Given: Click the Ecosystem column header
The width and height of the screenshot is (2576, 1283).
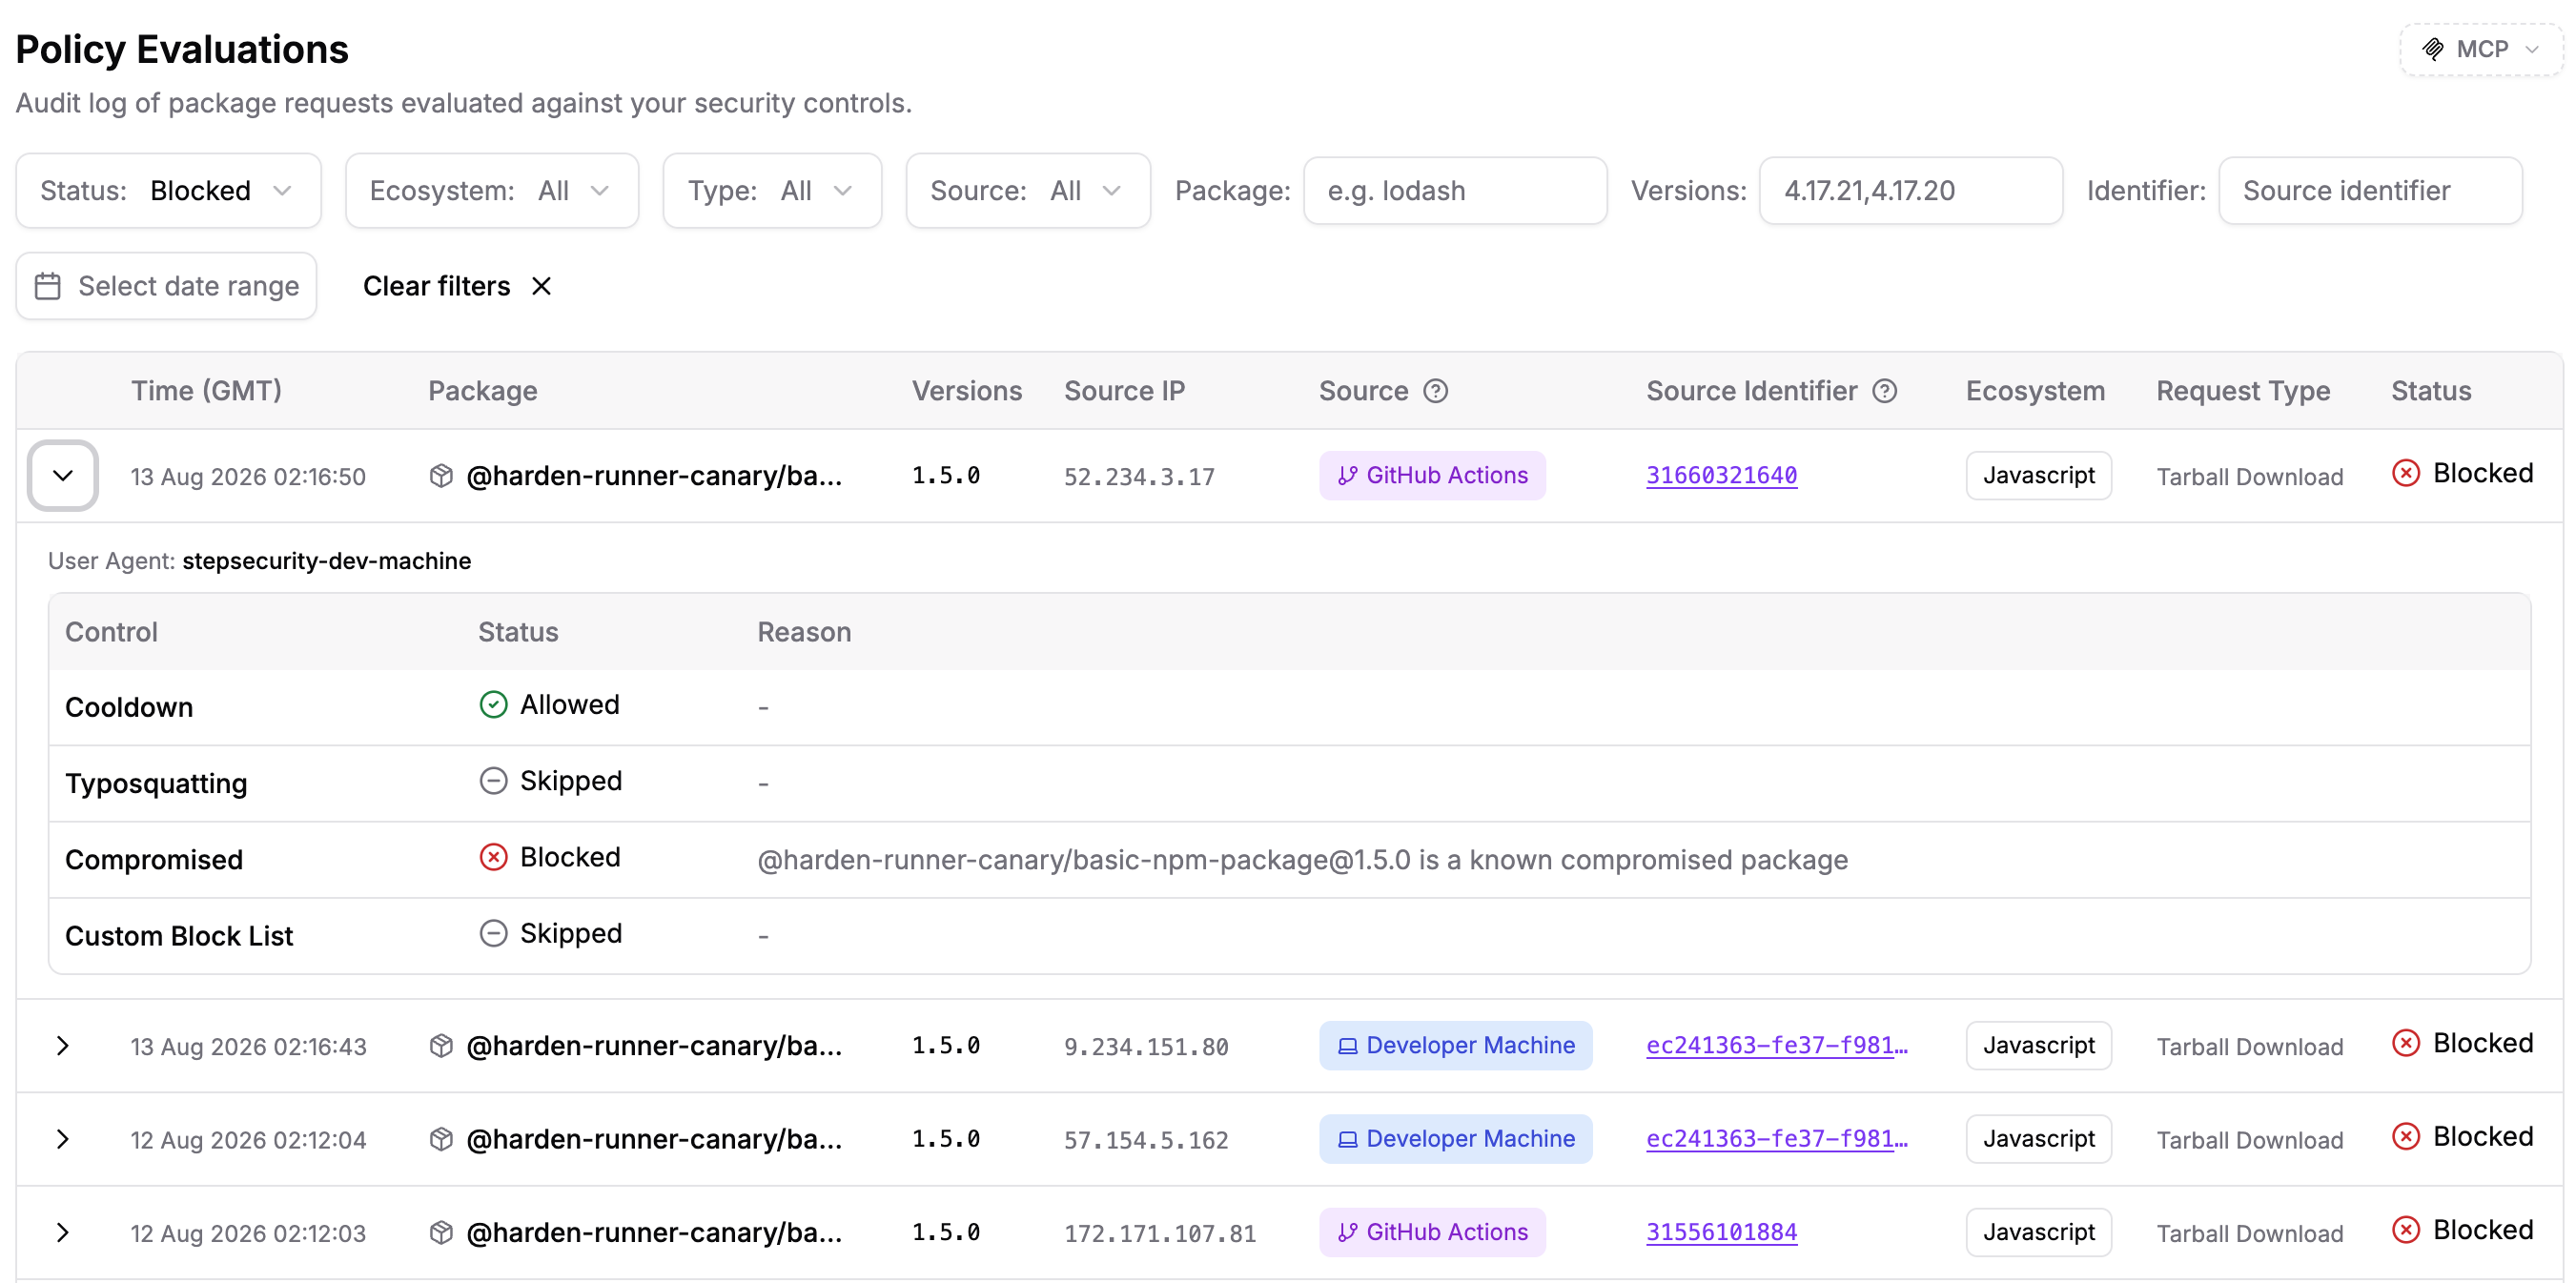Looking at the screenshot, I should [x=2034, y=390].
